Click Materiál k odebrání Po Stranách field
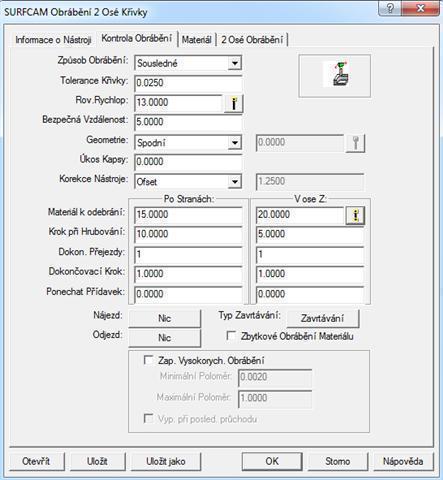 click(188, 215)
